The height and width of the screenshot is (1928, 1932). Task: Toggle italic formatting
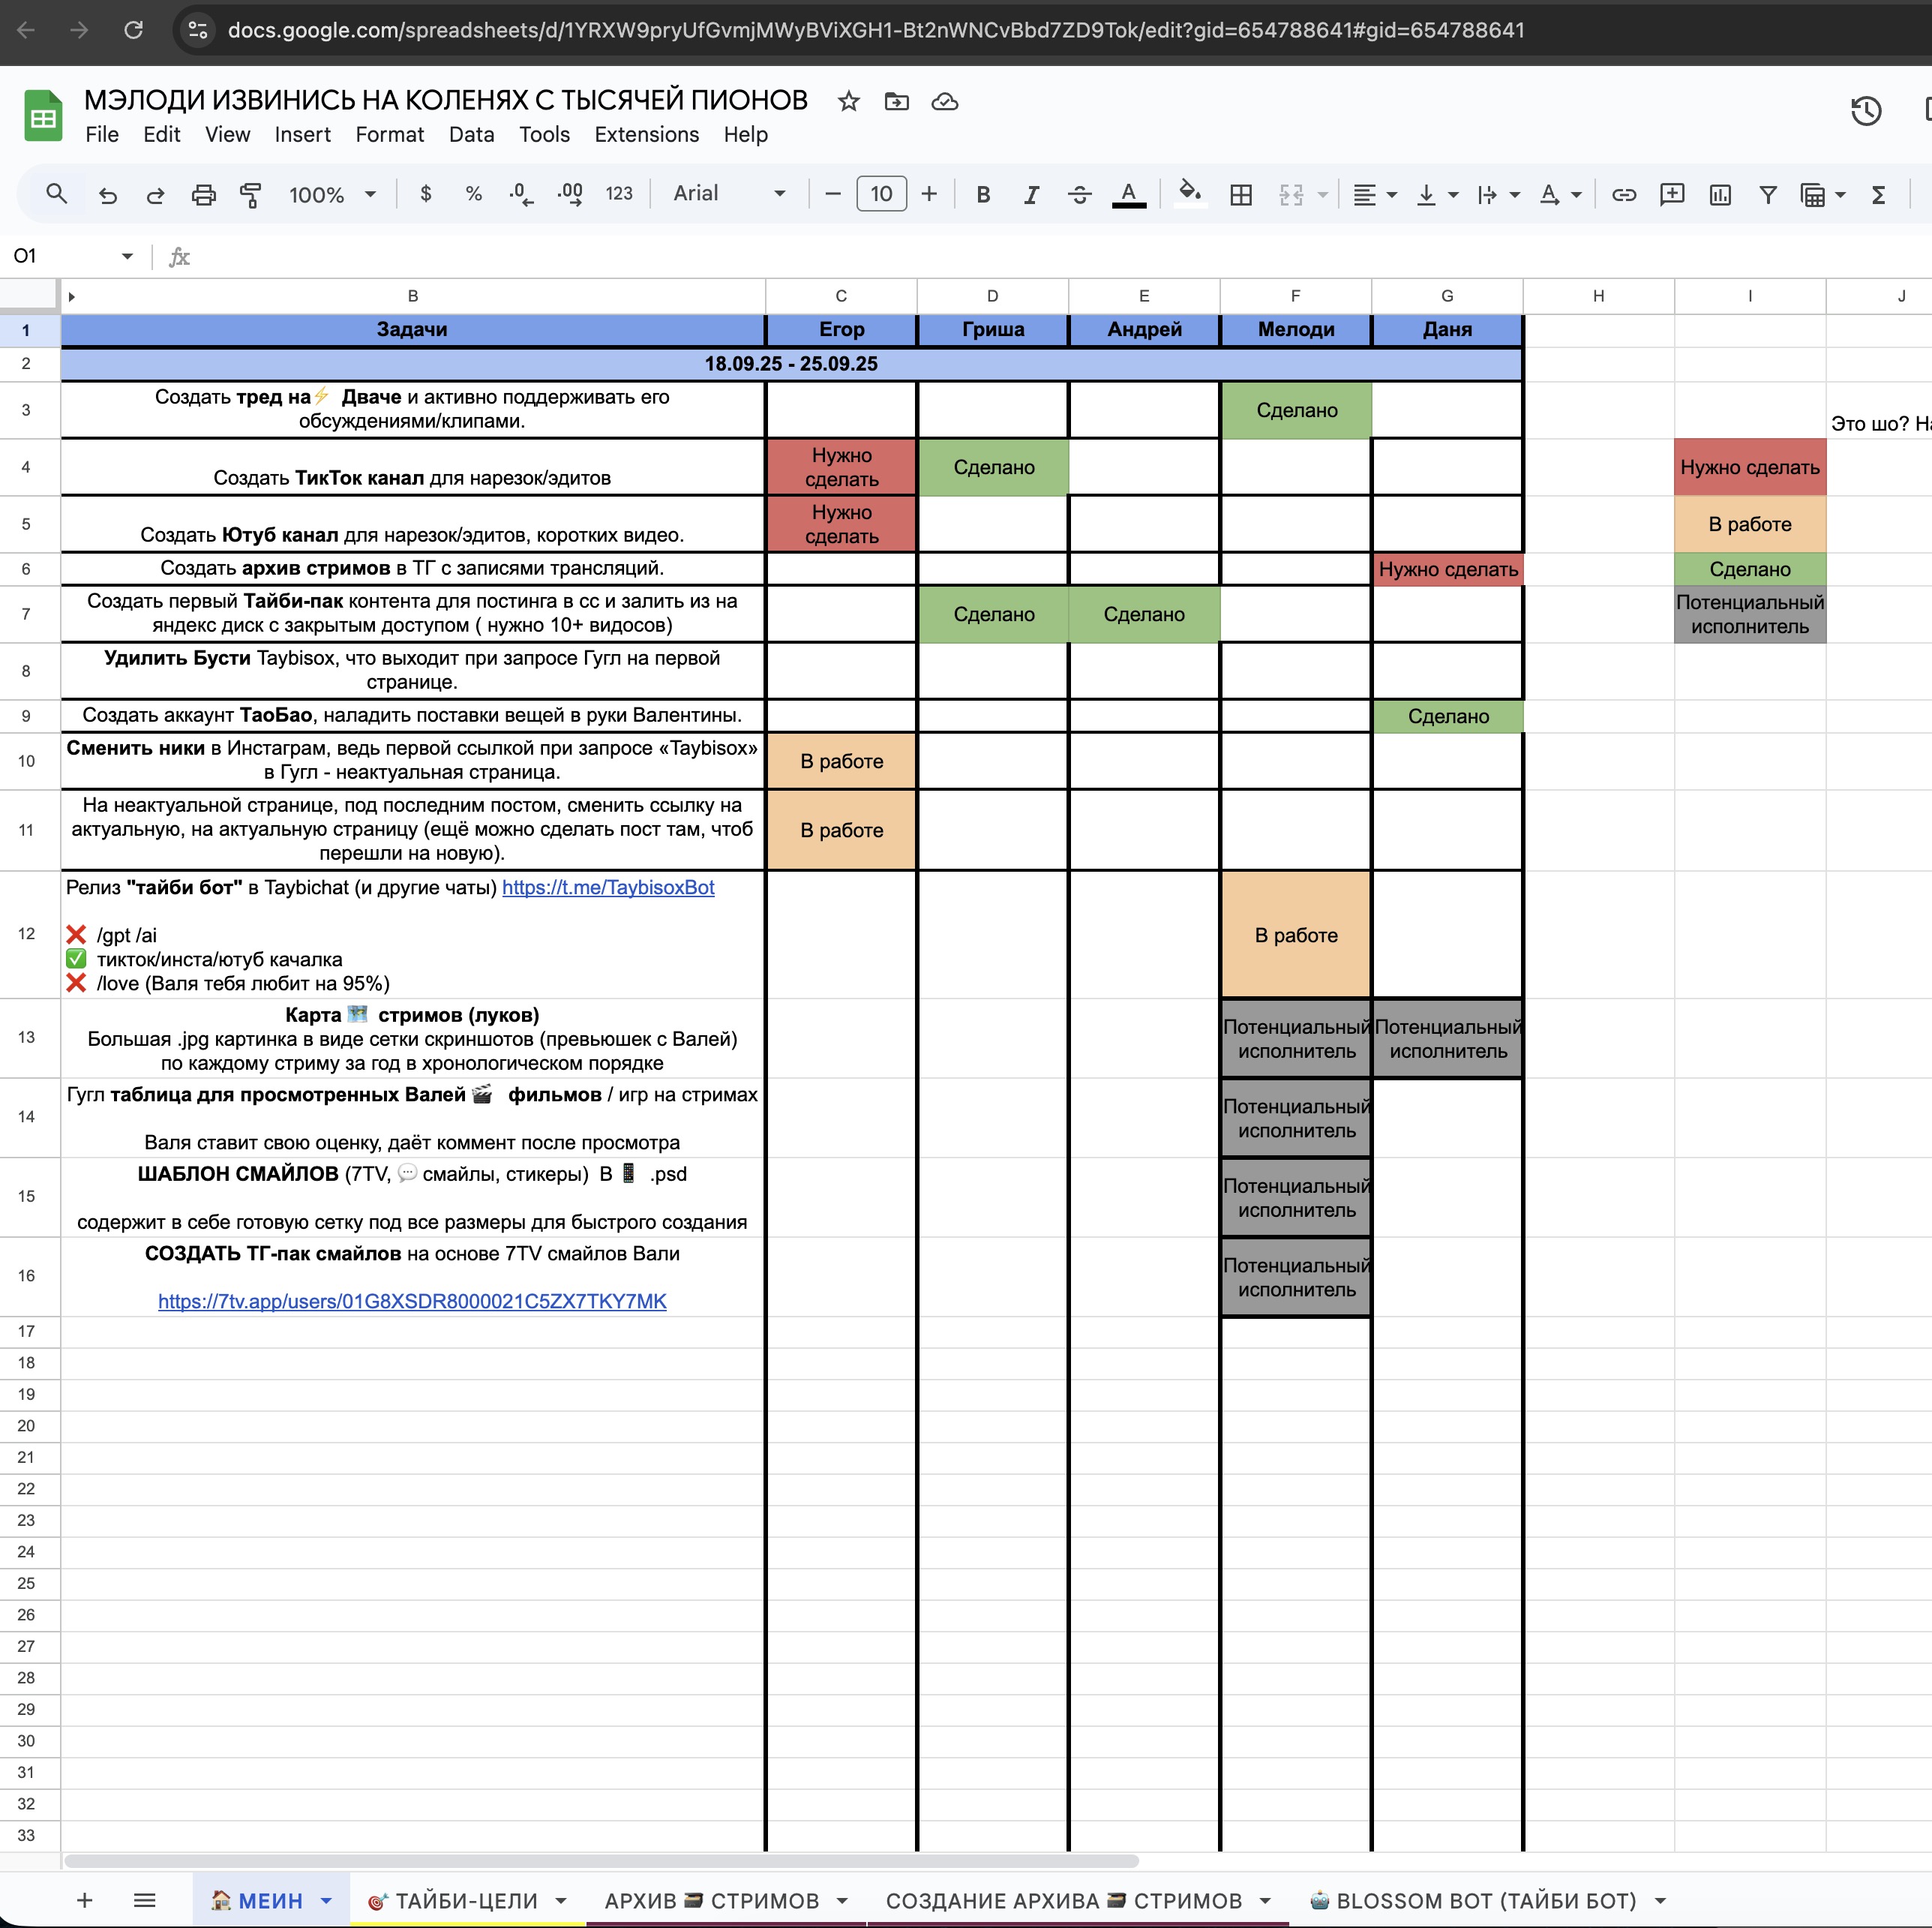(1031, 194)
